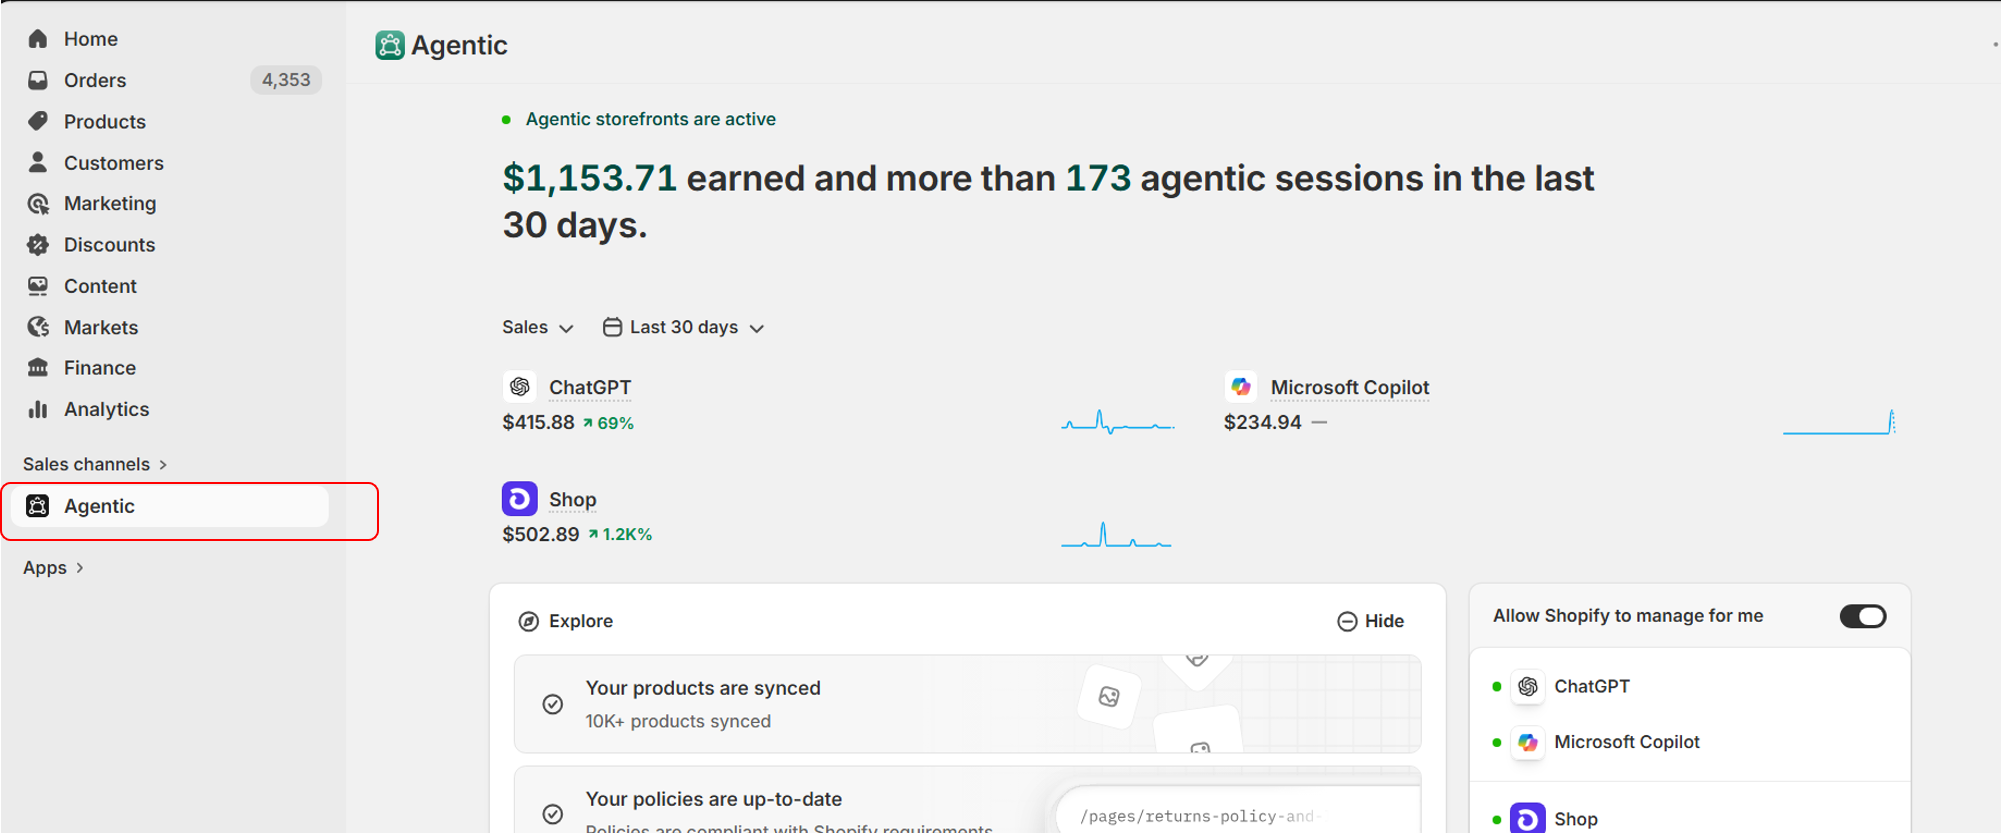Expand the Sales channels section
The width and height of the screenshot is (2001, 833).
point(95,464)
